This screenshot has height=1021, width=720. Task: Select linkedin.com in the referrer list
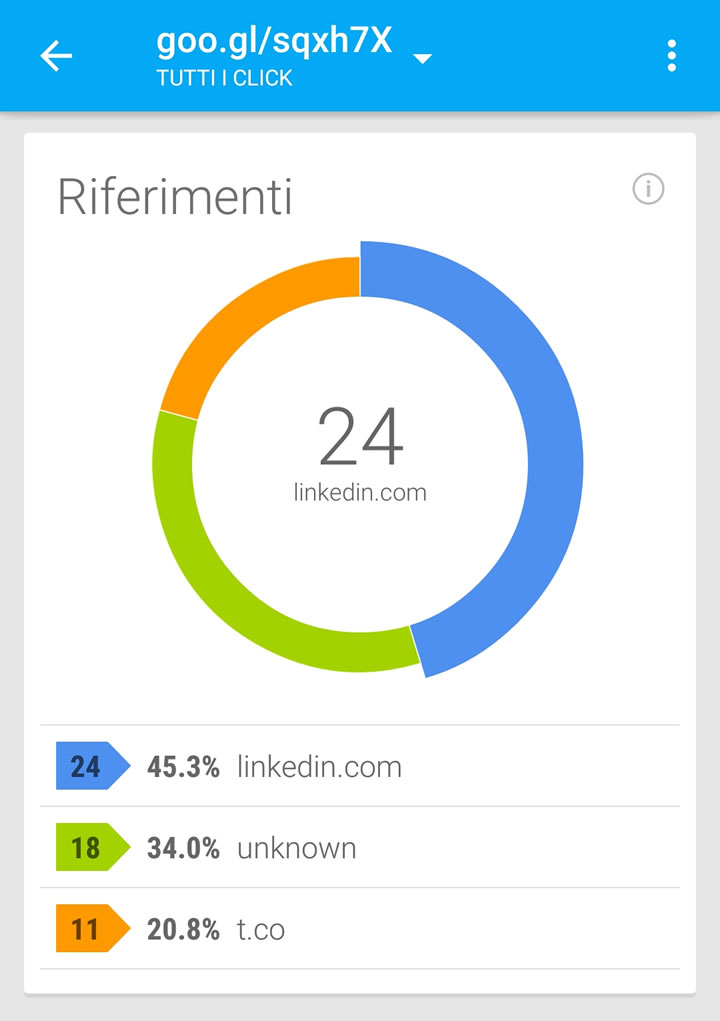(319, 767)
